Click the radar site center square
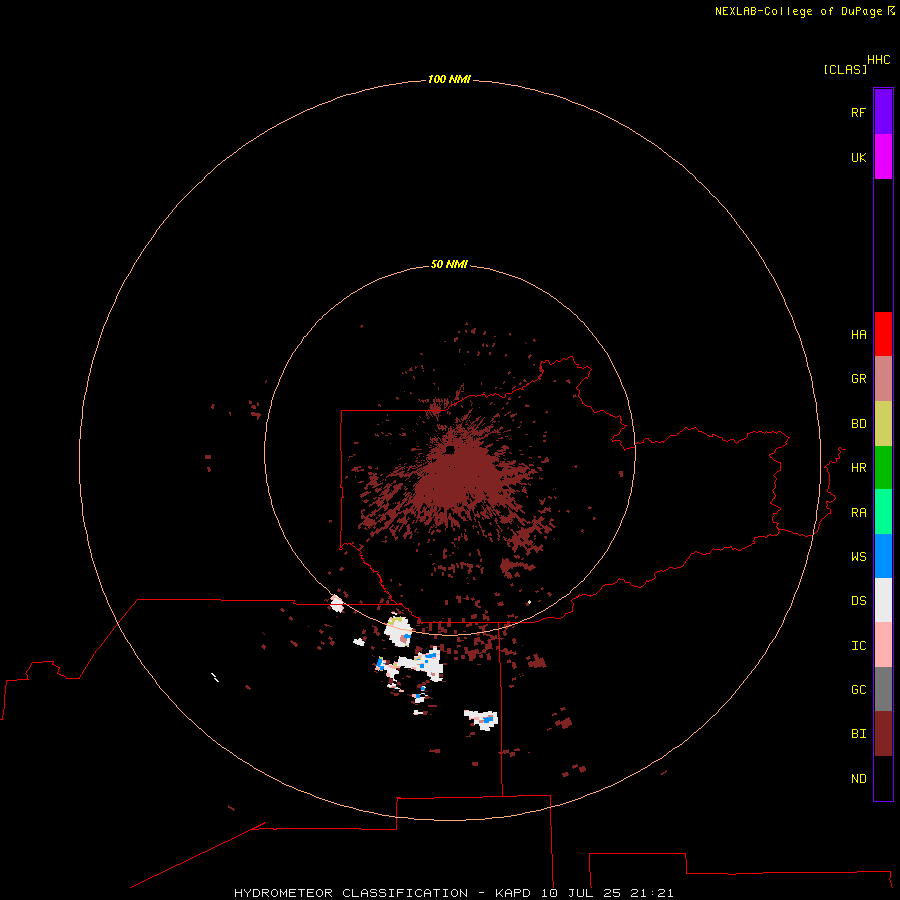This screenshot has width=900, height=900. tap(450, 450)
